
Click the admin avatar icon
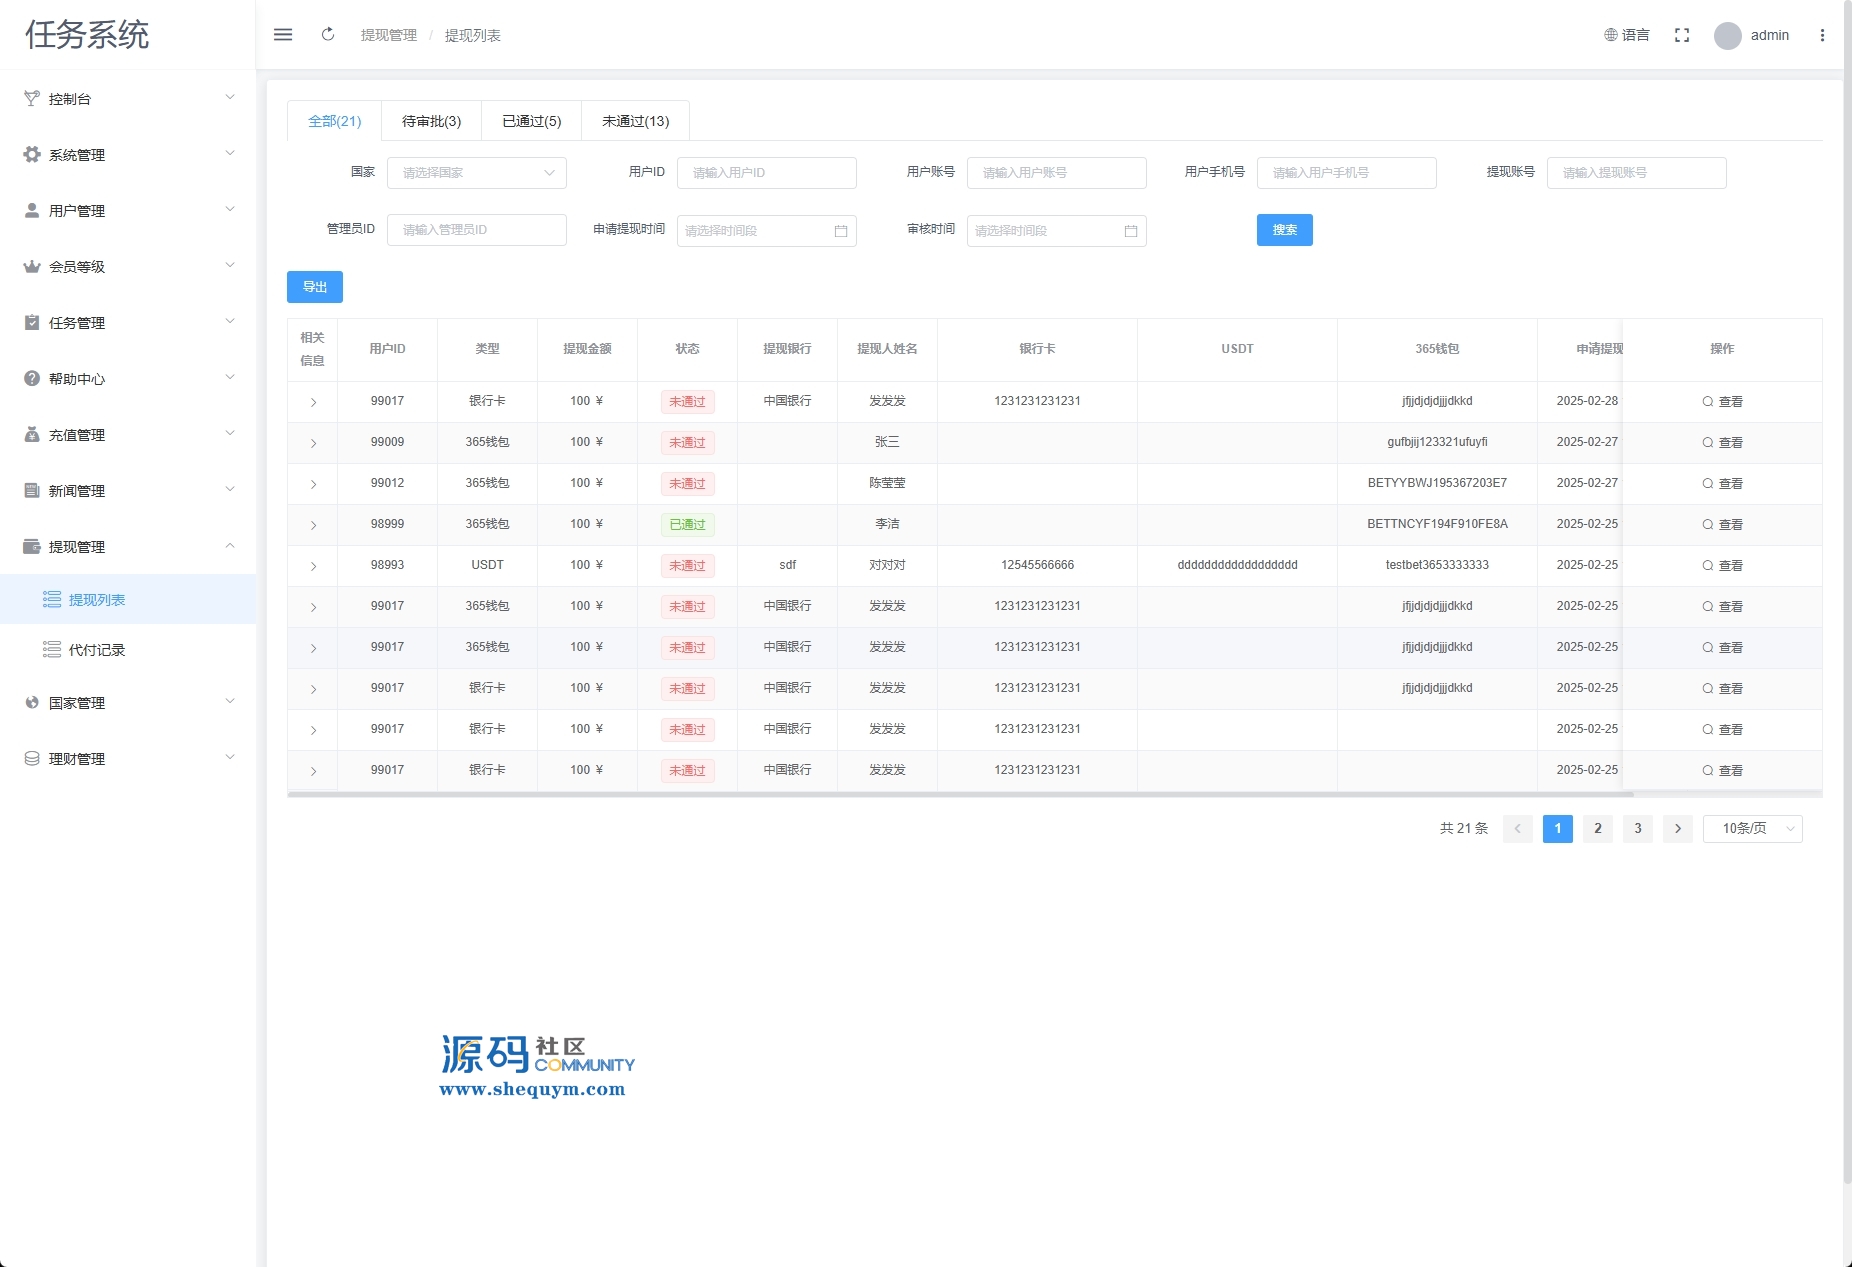point(1727,36)
